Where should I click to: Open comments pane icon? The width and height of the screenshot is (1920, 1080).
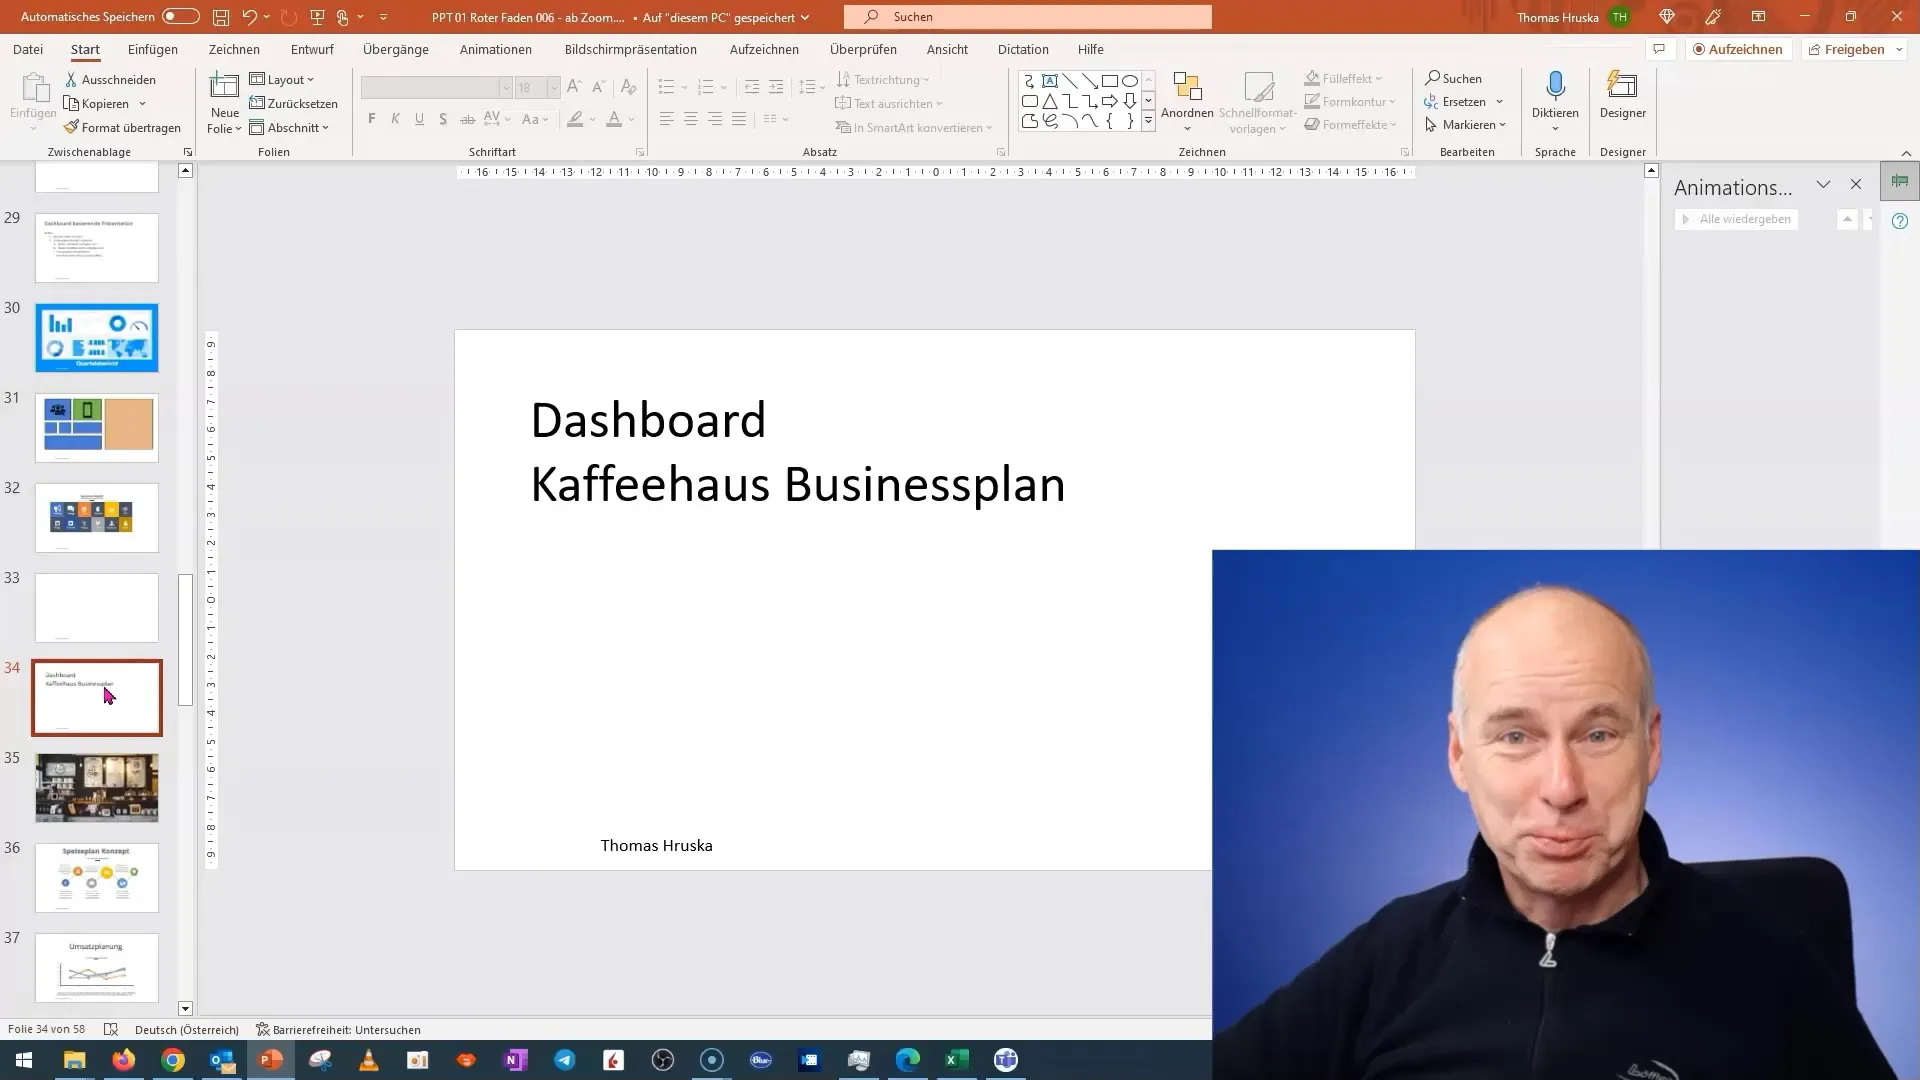point(1659,49)
